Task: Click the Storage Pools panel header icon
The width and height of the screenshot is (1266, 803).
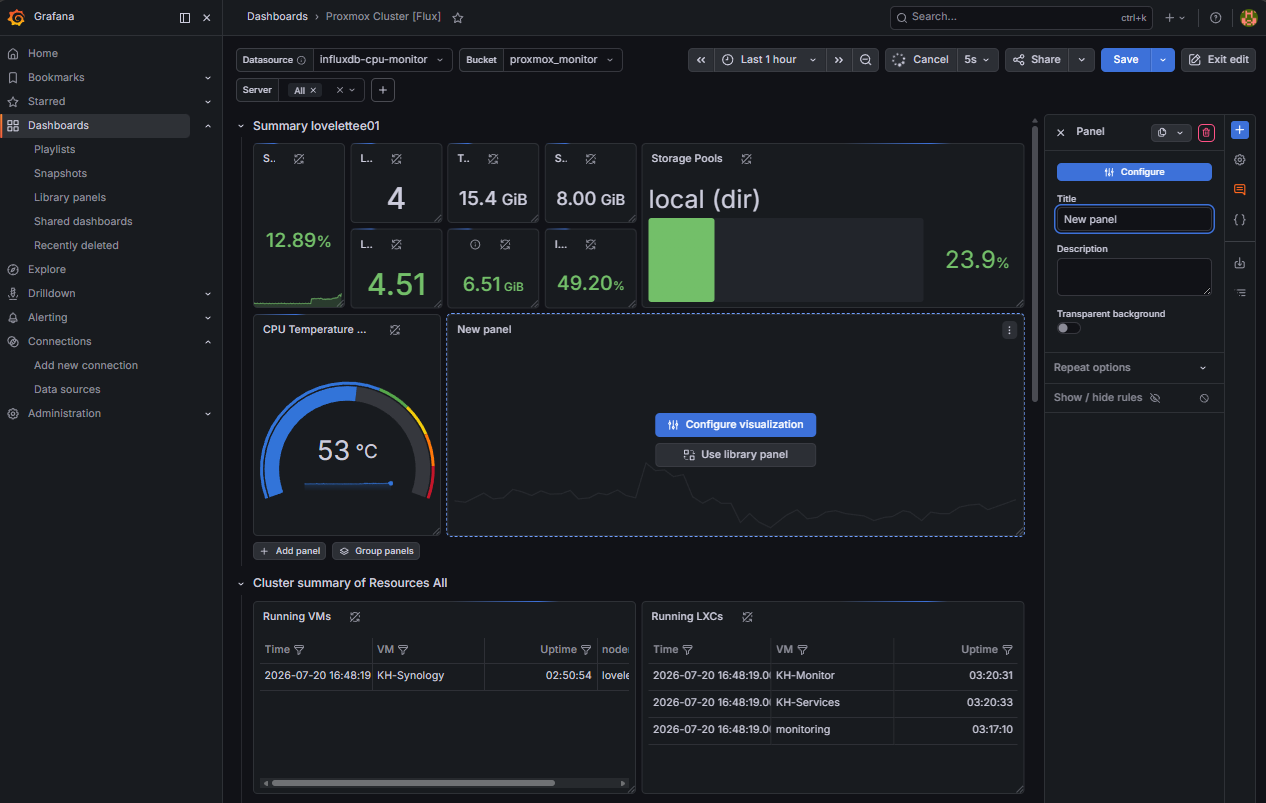Action: 746,159
